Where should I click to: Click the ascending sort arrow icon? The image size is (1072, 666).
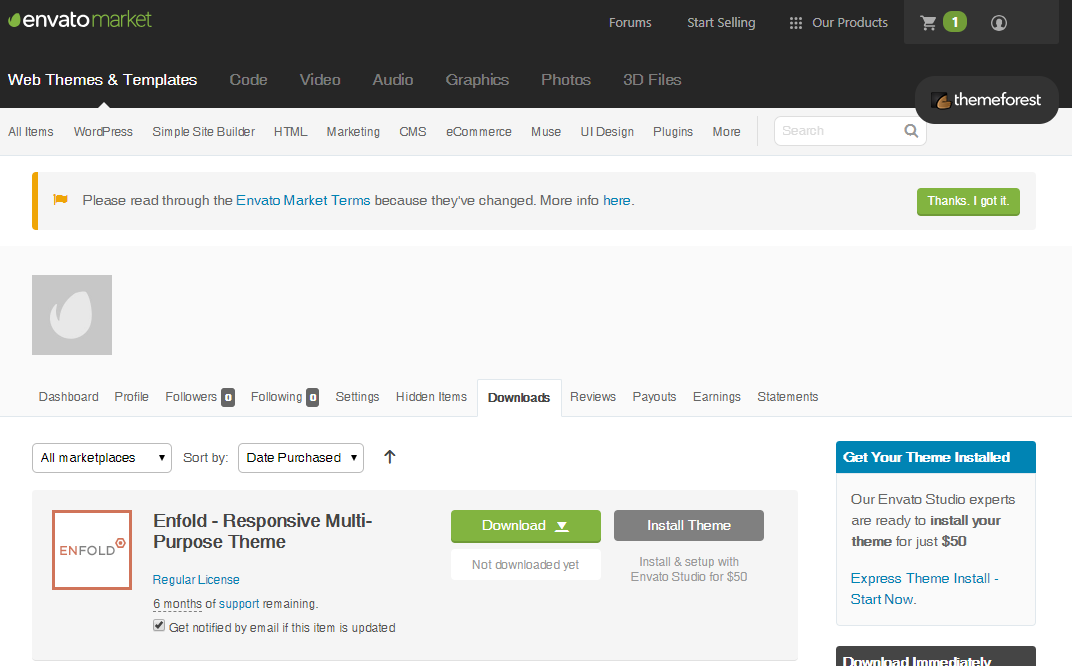point(390,457)
